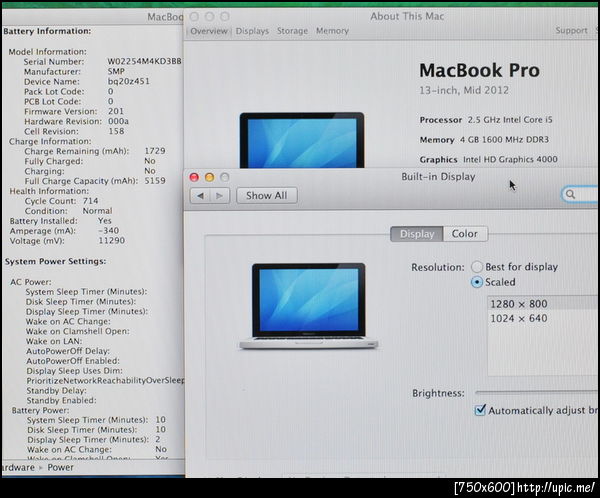600x498 pixels.
Task: Open Displays tab in About This Mac
Action: pos(252,31)
